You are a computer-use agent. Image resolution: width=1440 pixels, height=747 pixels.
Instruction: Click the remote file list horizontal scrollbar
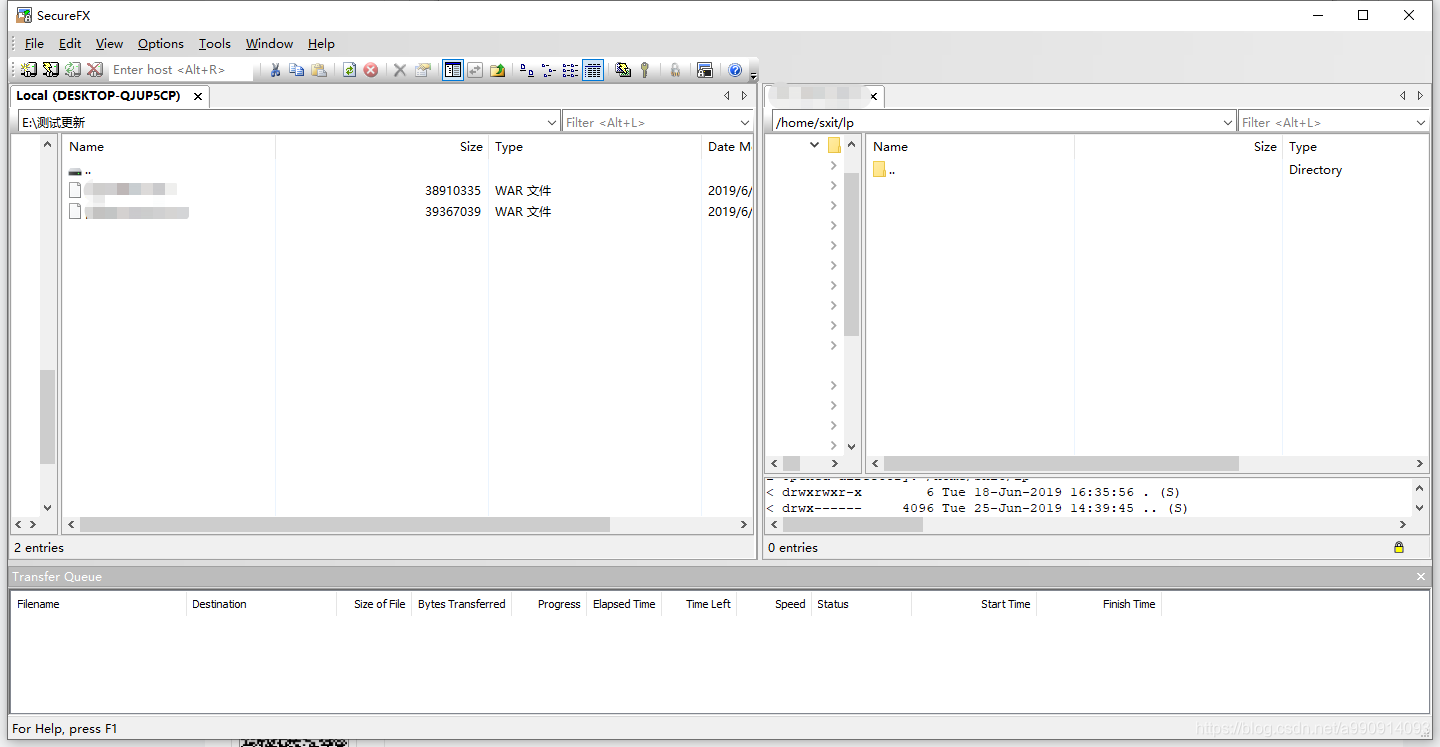pyautogui.click(x=1061, y=464)
